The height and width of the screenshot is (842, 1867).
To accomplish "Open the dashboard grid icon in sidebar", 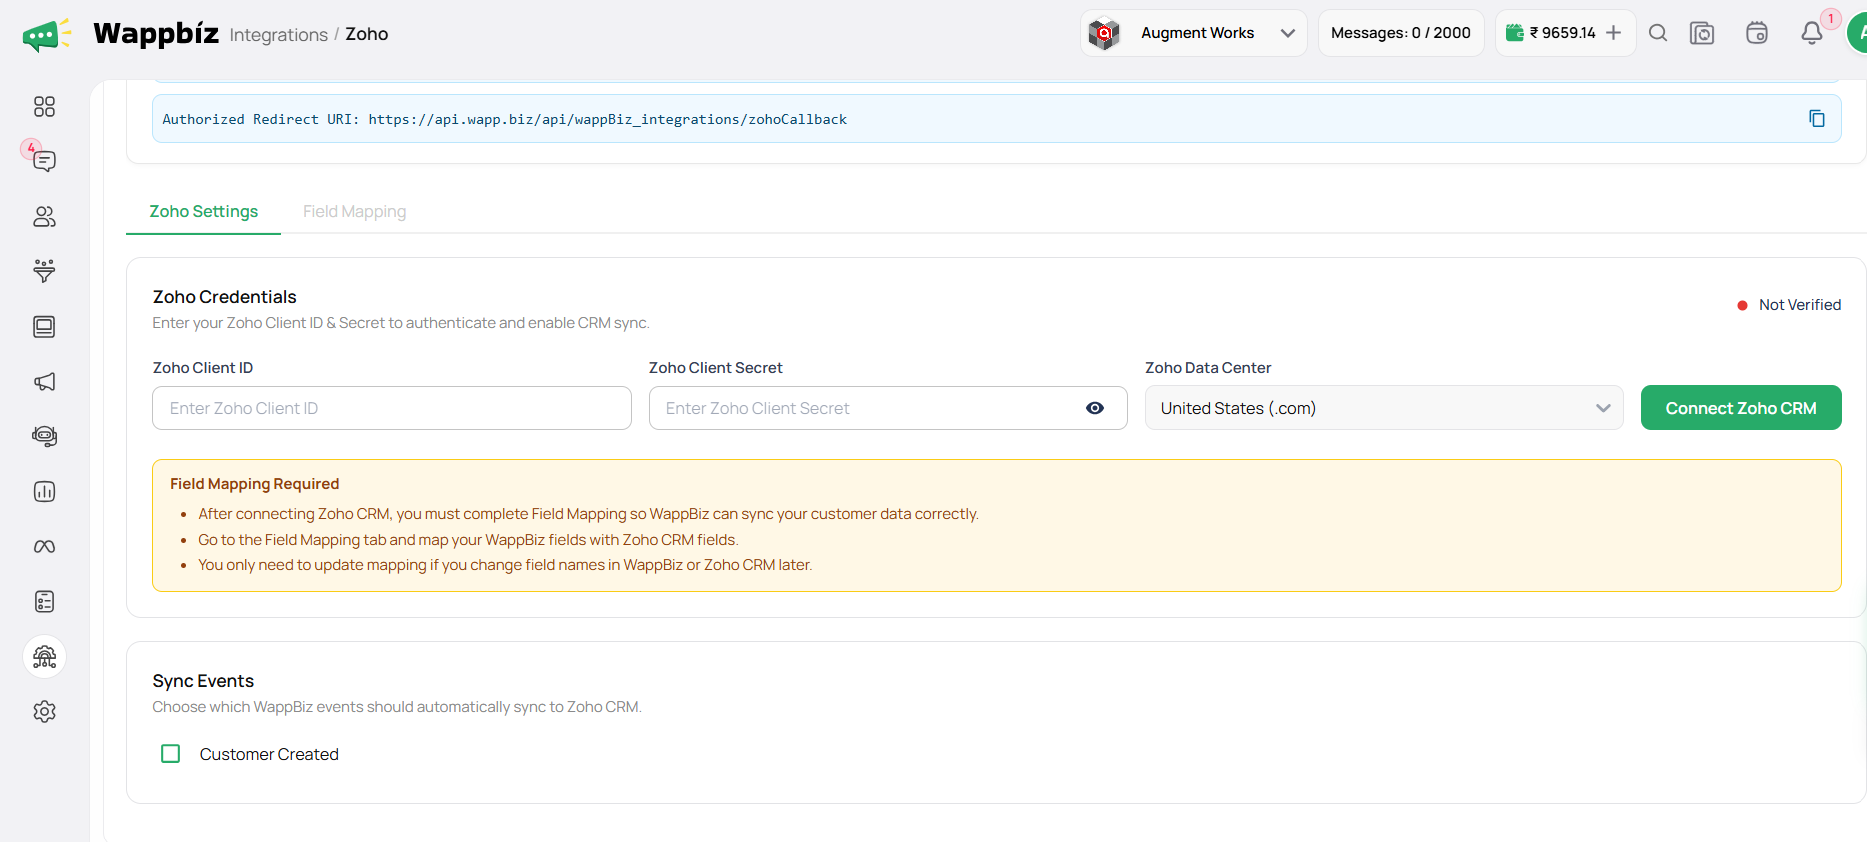I will click(x=44, y=107).
